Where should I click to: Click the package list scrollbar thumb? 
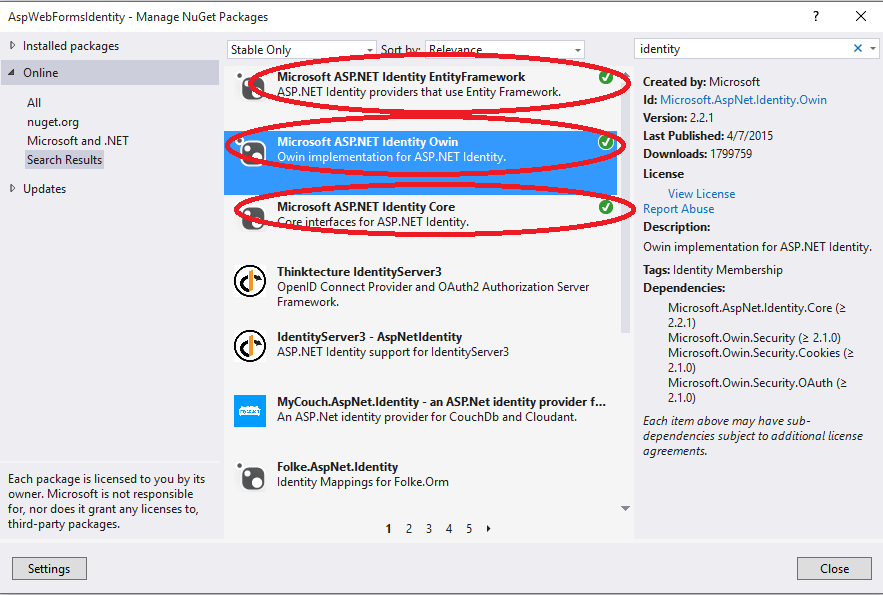pos(625,204)
